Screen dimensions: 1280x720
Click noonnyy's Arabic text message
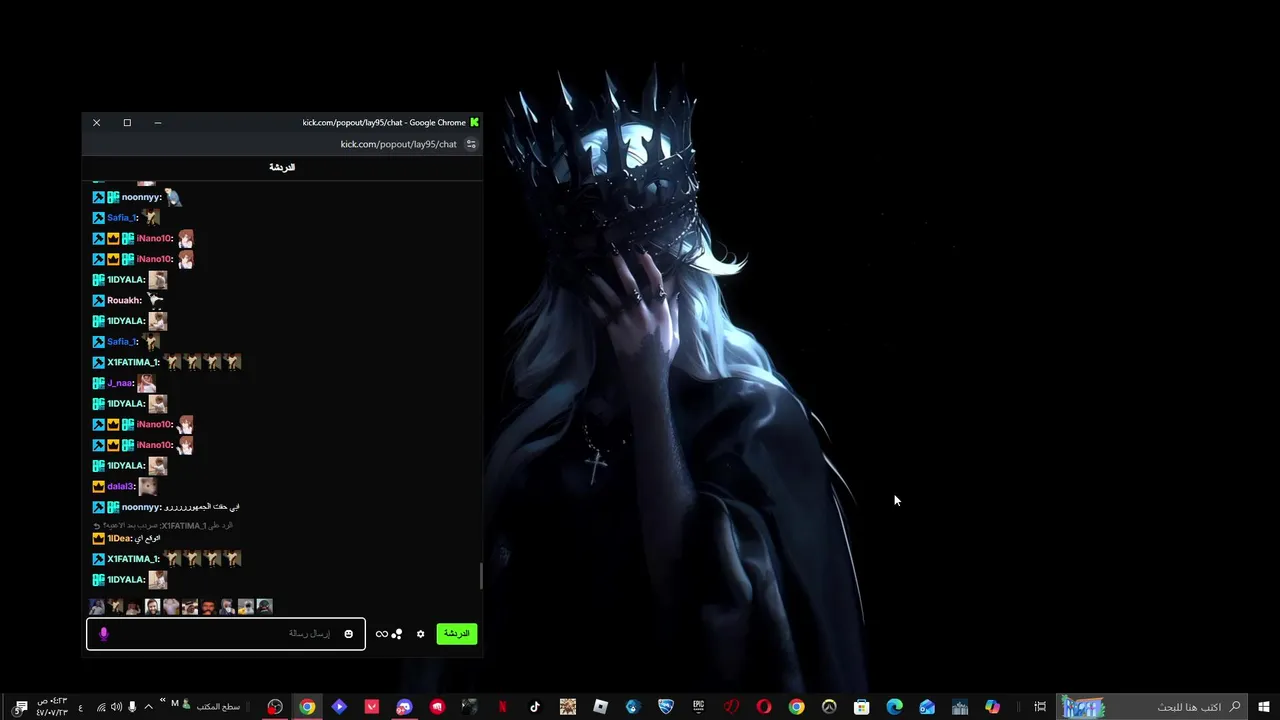coord(203,507)
